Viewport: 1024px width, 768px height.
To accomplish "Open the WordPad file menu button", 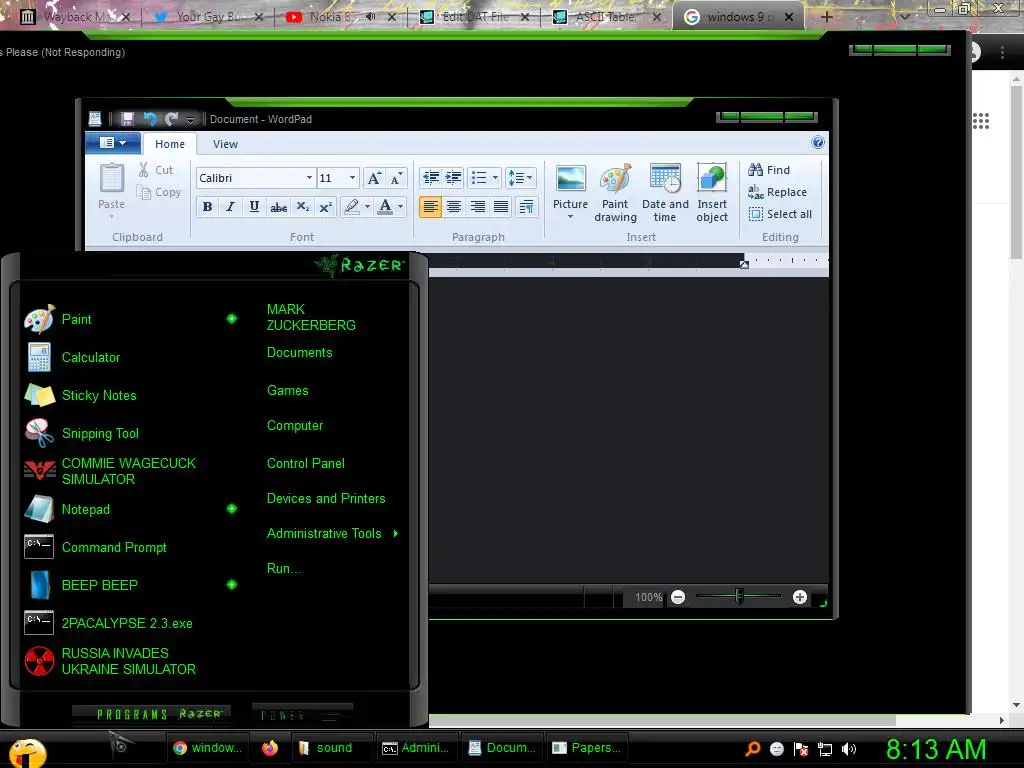I will 113,143.
